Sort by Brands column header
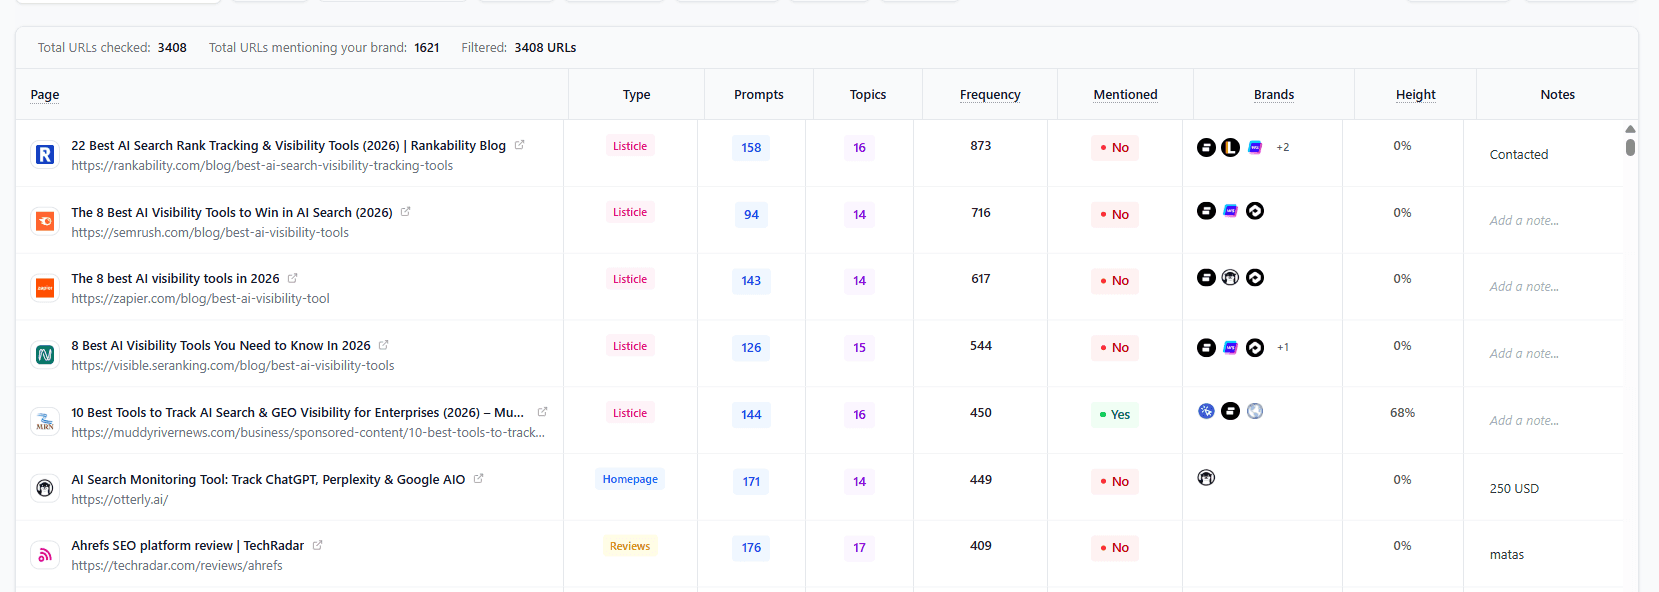1659x592 pixels. [1274, 94]
